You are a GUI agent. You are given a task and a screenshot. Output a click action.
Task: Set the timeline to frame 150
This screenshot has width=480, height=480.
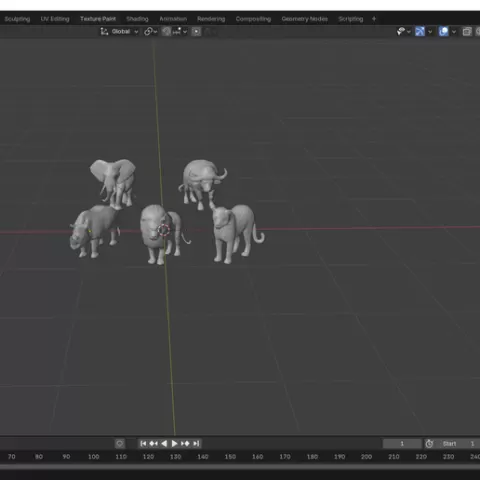230,457
